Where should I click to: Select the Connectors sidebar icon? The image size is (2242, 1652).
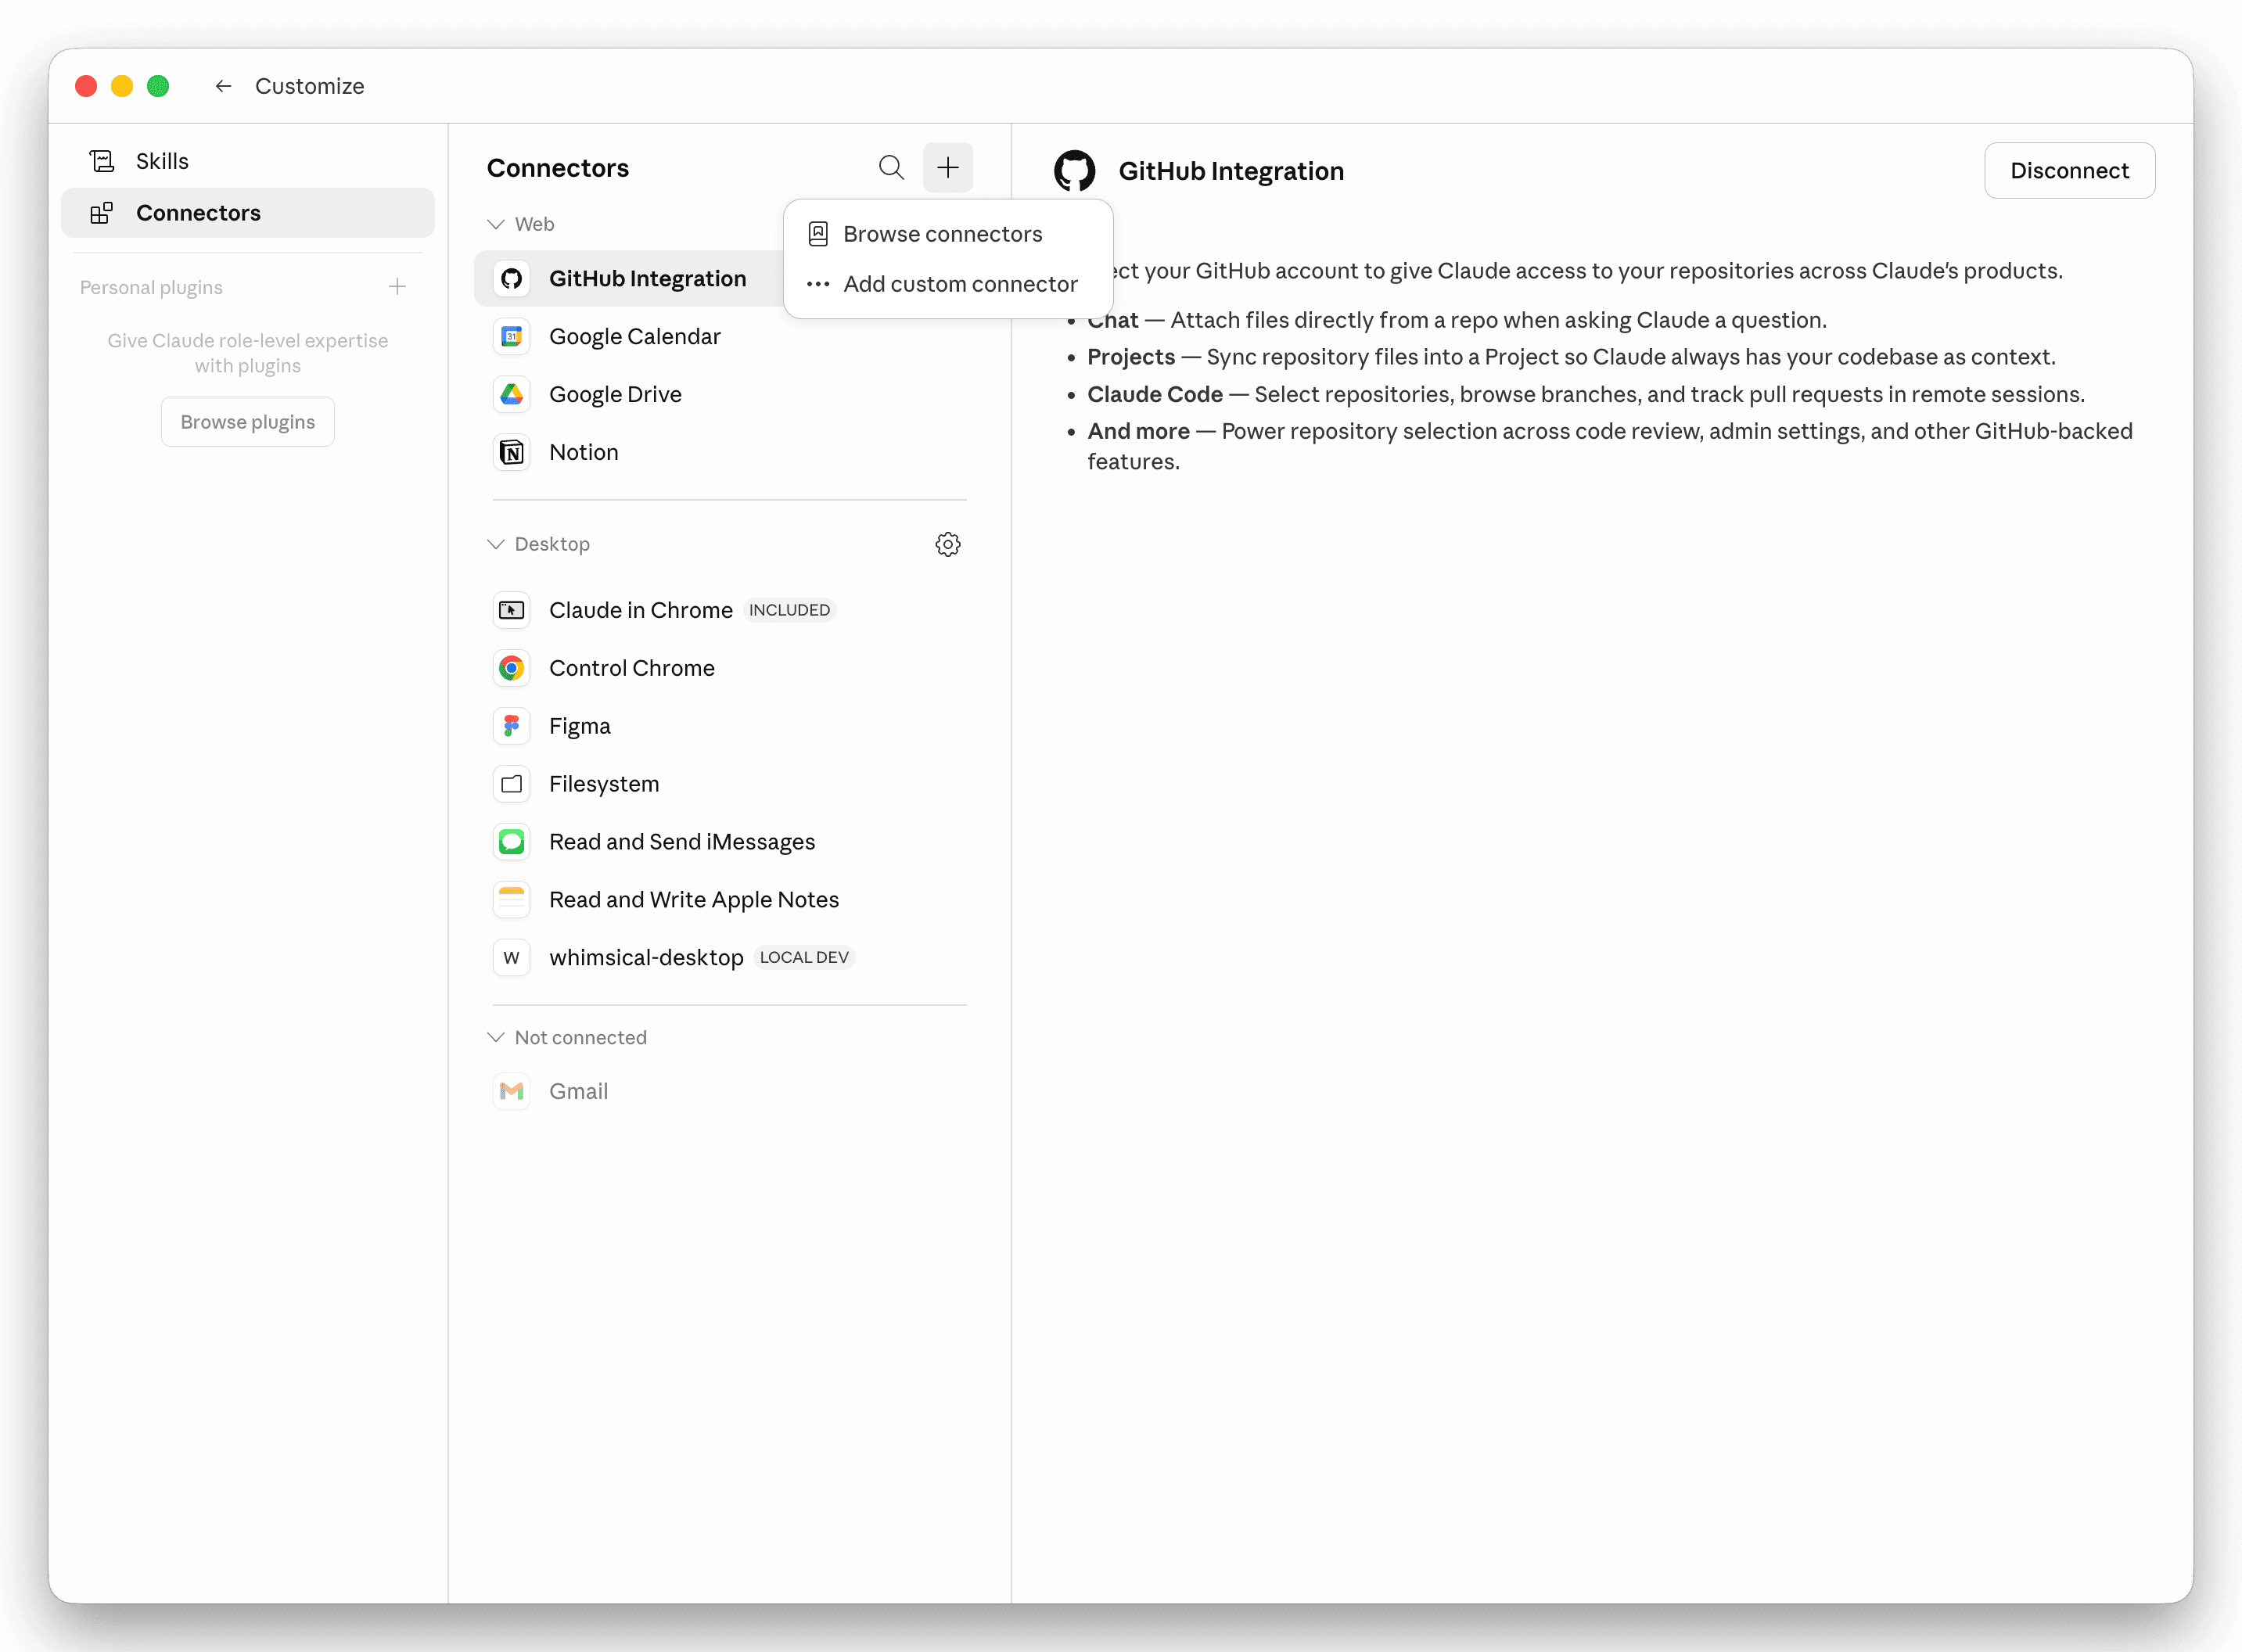[x=102, y=213]
